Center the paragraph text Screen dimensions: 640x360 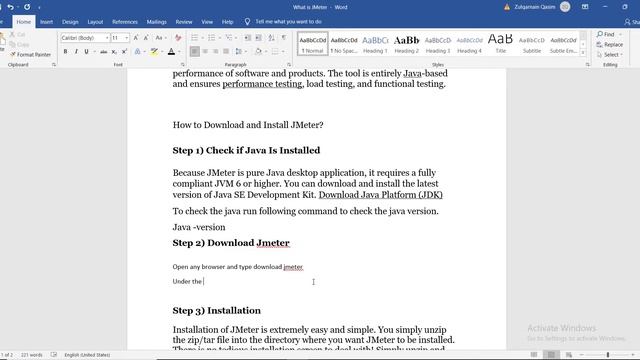point(205,51)
